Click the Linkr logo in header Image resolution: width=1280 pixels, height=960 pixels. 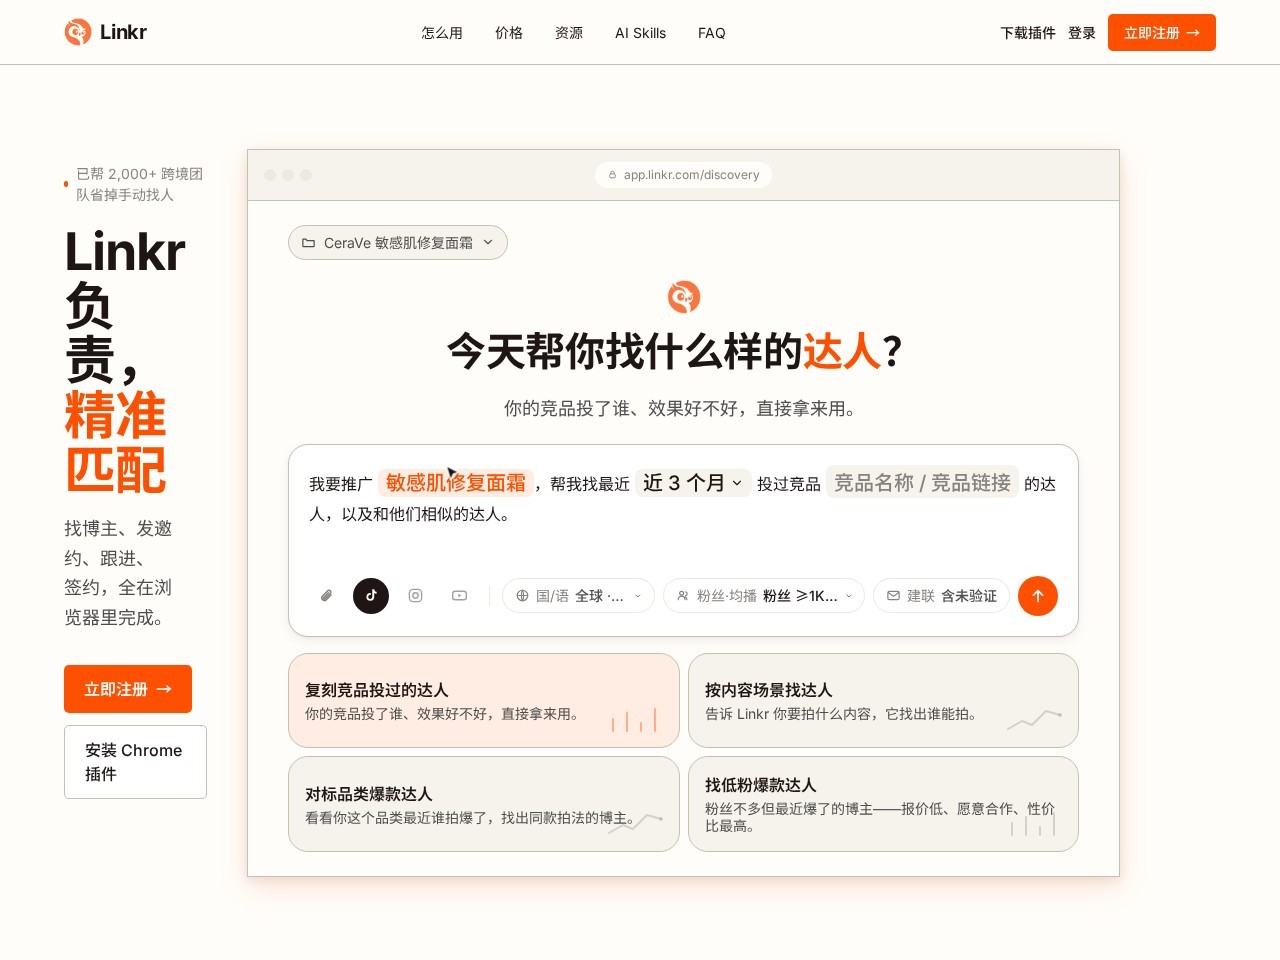pyautogui.click(x=105, y=32)
